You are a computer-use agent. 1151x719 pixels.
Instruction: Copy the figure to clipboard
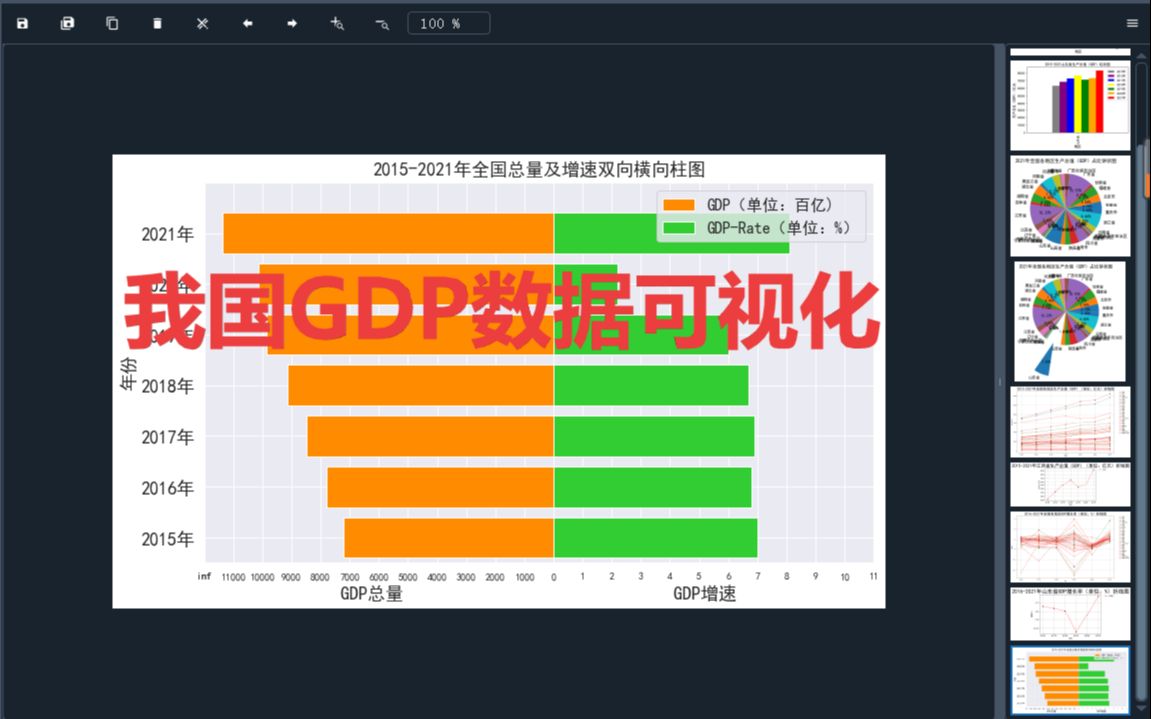[x=112, y=22]
